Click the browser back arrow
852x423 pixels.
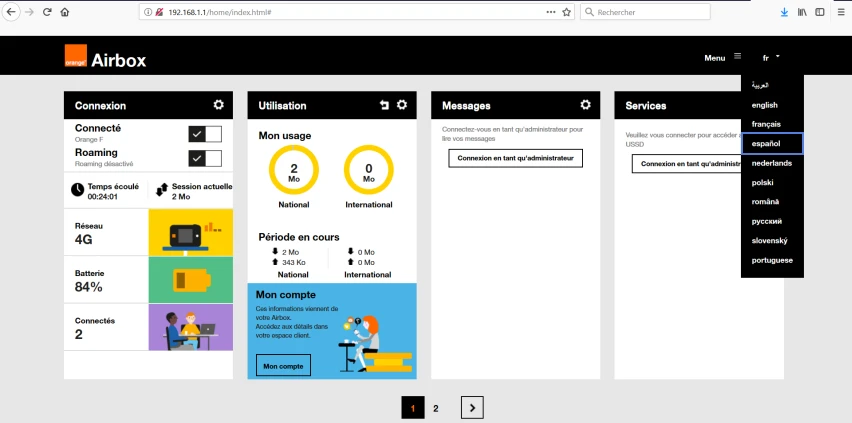point(11,12)
